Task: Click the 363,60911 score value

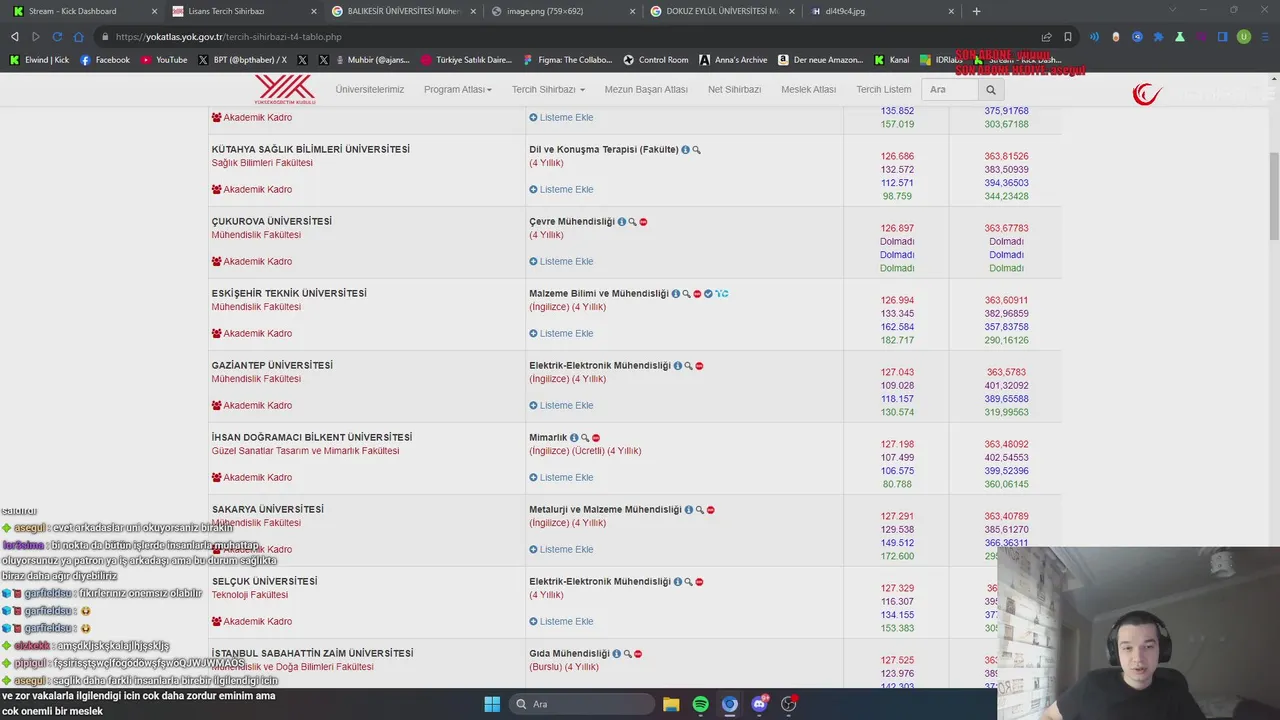Action: click(x=1006, y=301)
